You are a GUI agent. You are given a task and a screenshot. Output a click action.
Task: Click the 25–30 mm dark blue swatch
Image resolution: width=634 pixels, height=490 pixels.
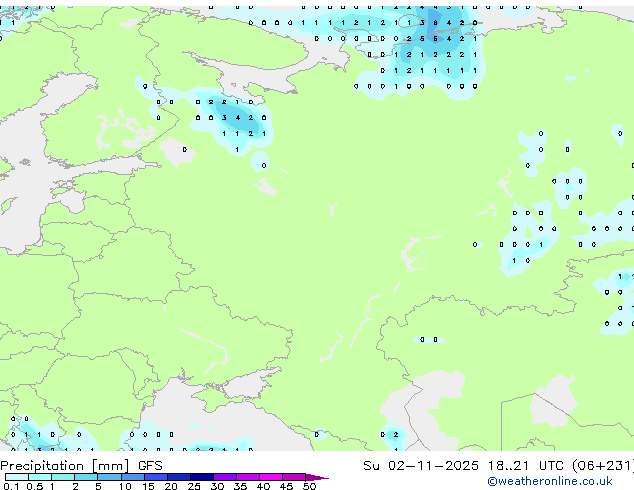[x=202, y=477]
